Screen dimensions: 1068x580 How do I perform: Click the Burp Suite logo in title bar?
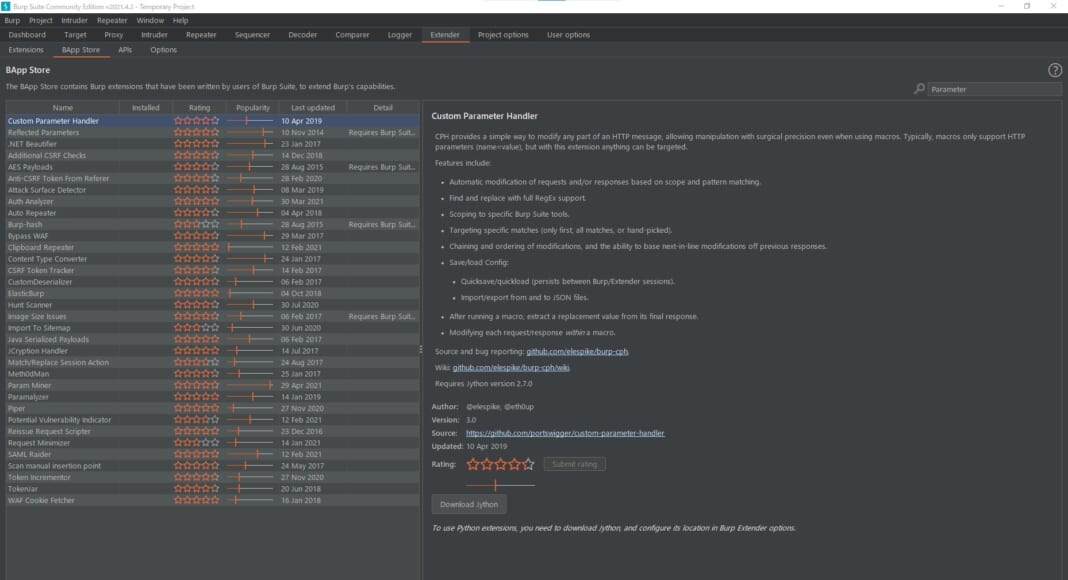pos(8,6)
